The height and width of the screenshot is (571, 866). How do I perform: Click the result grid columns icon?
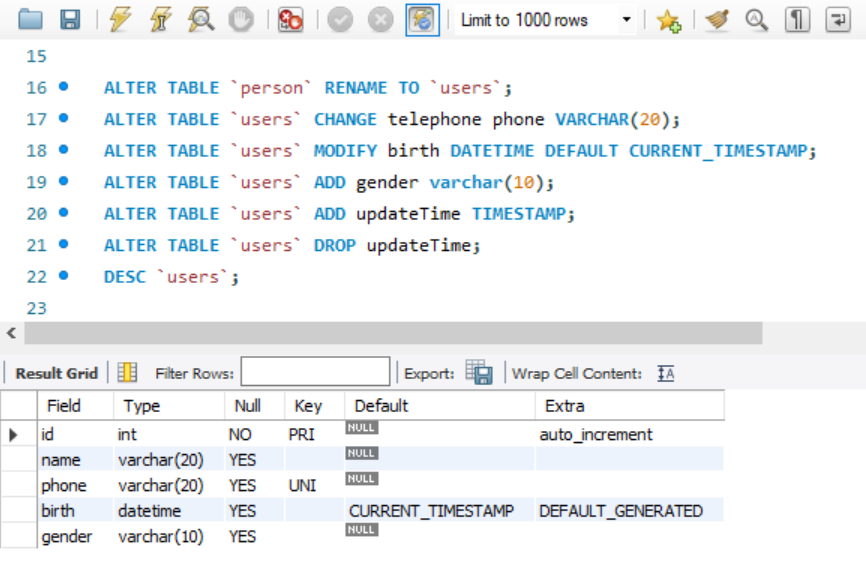127,372
